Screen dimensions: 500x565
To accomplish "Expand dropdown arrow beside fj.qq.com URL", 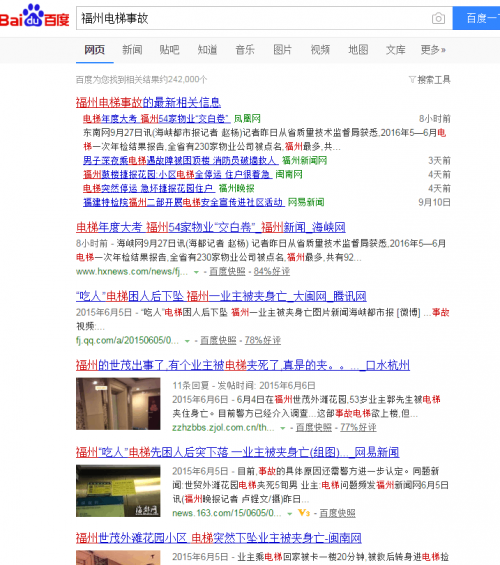I will 187,341.
